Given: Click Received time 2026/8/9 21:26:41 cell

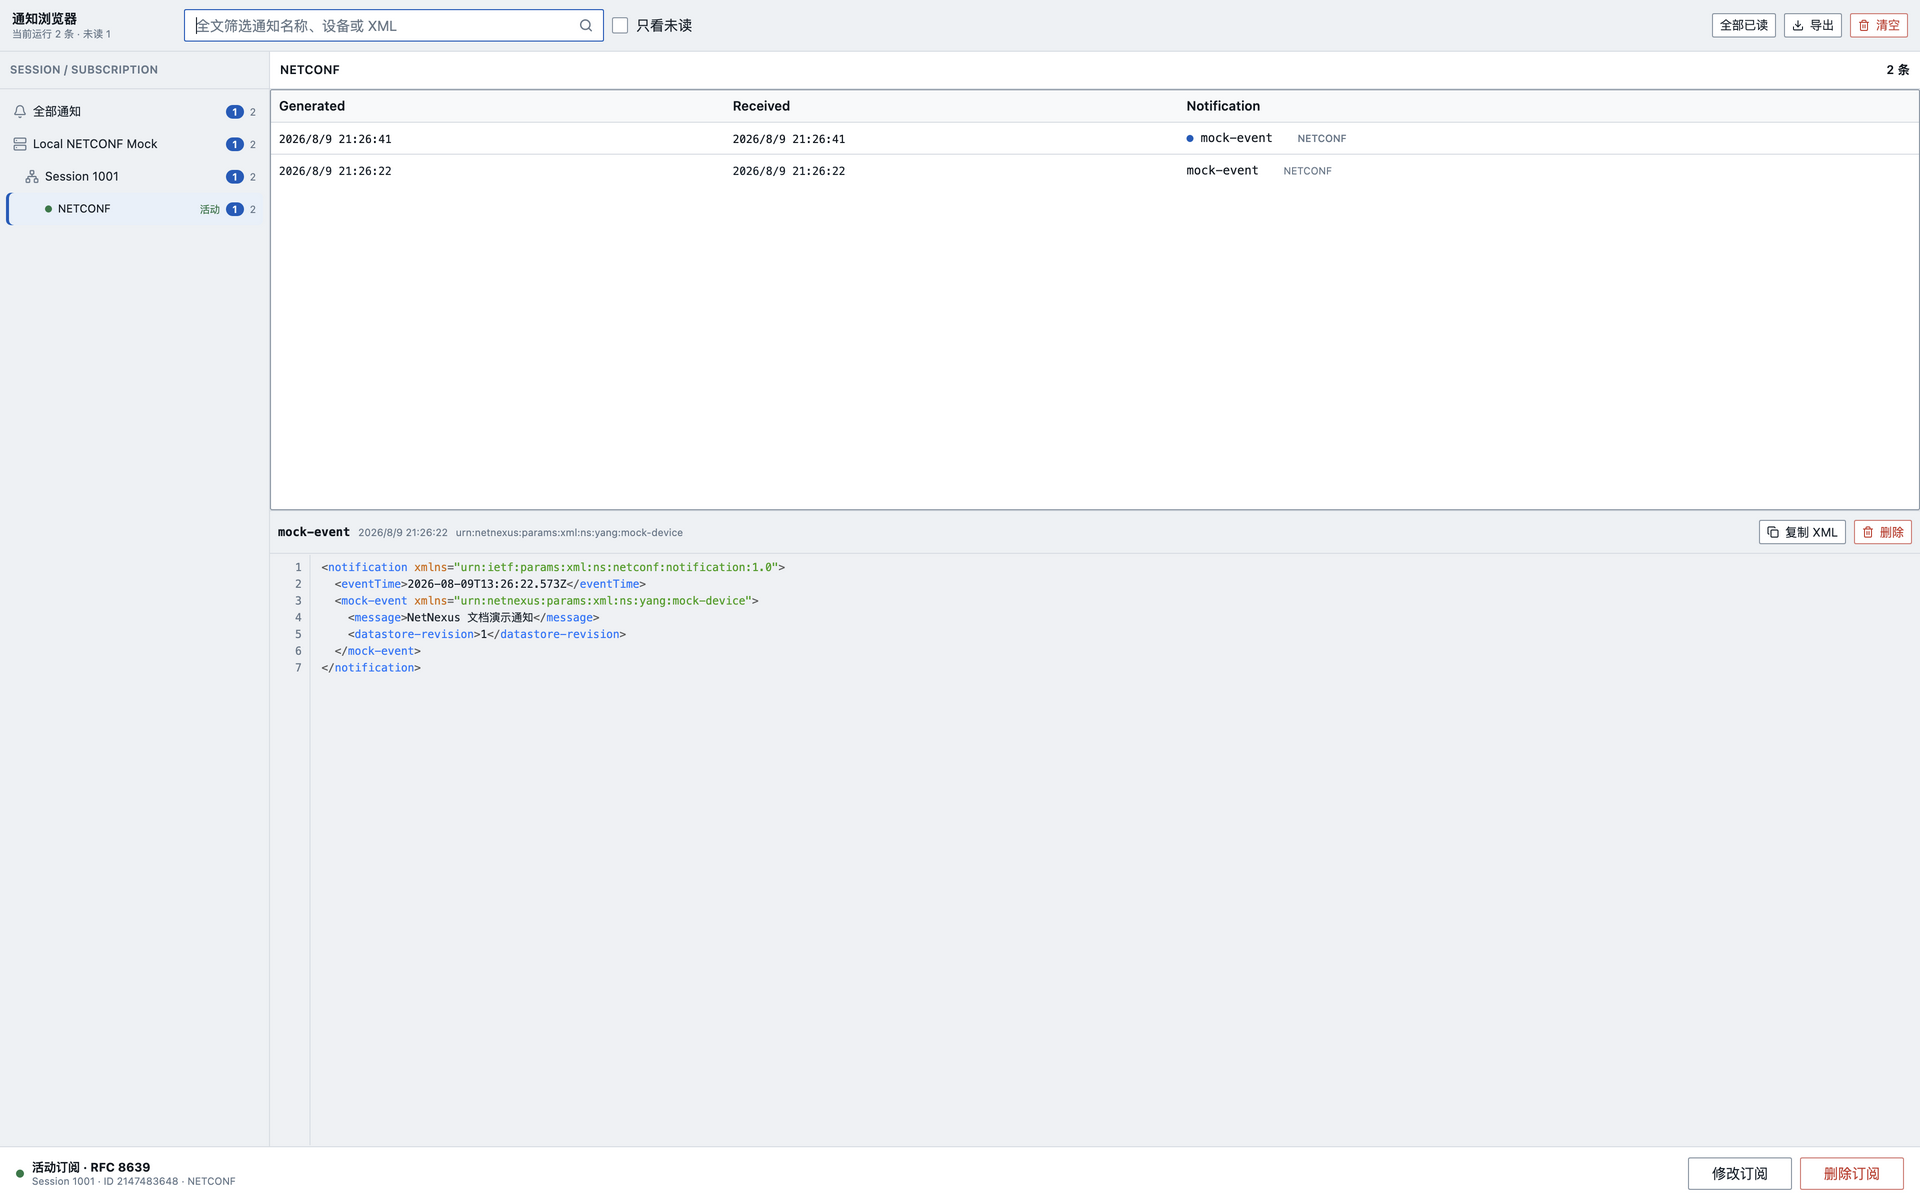Looking at the screenshot, I should click(x=789, y=139).
